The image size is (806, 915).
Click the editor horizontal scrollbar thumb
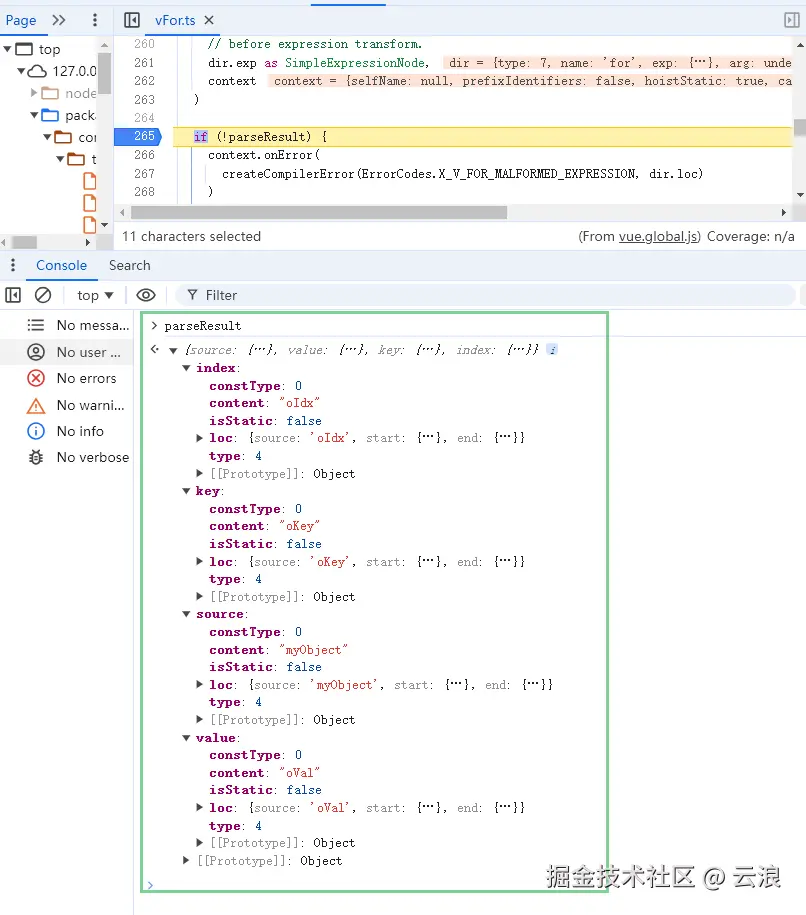click(319, 212)
